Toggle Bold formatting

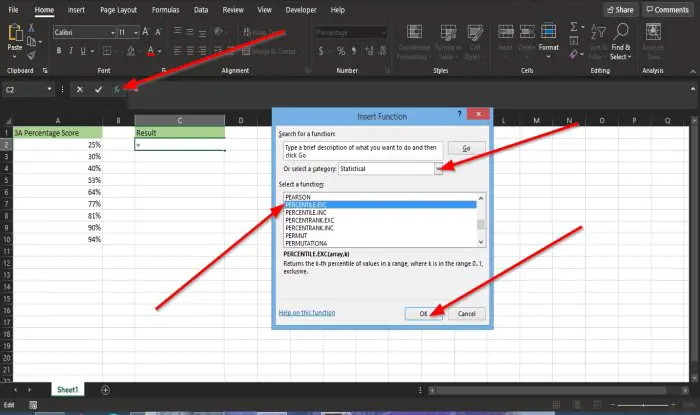tap(59, 51)
